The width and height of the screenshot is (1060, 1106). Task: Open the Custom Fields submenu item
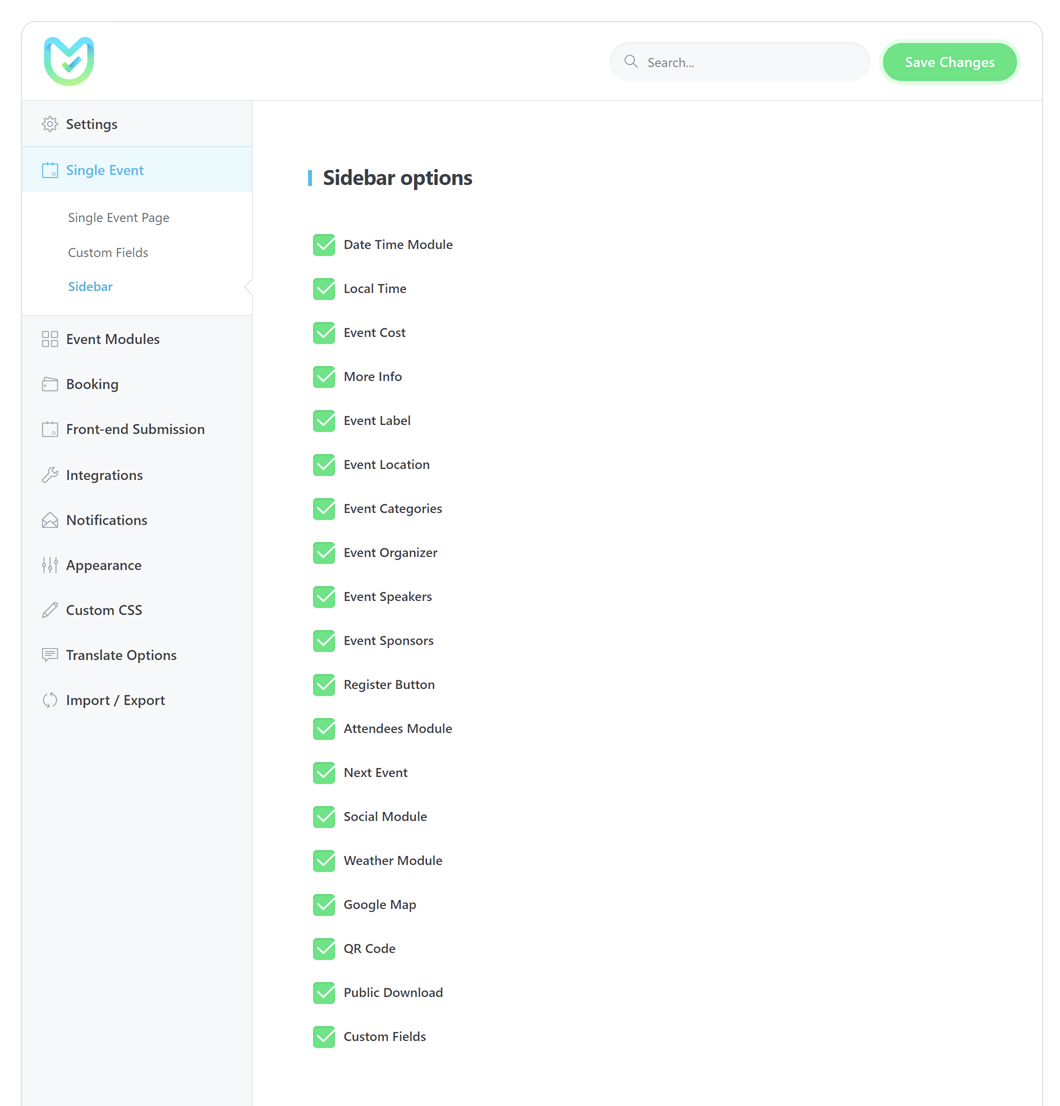coord(108,252)
